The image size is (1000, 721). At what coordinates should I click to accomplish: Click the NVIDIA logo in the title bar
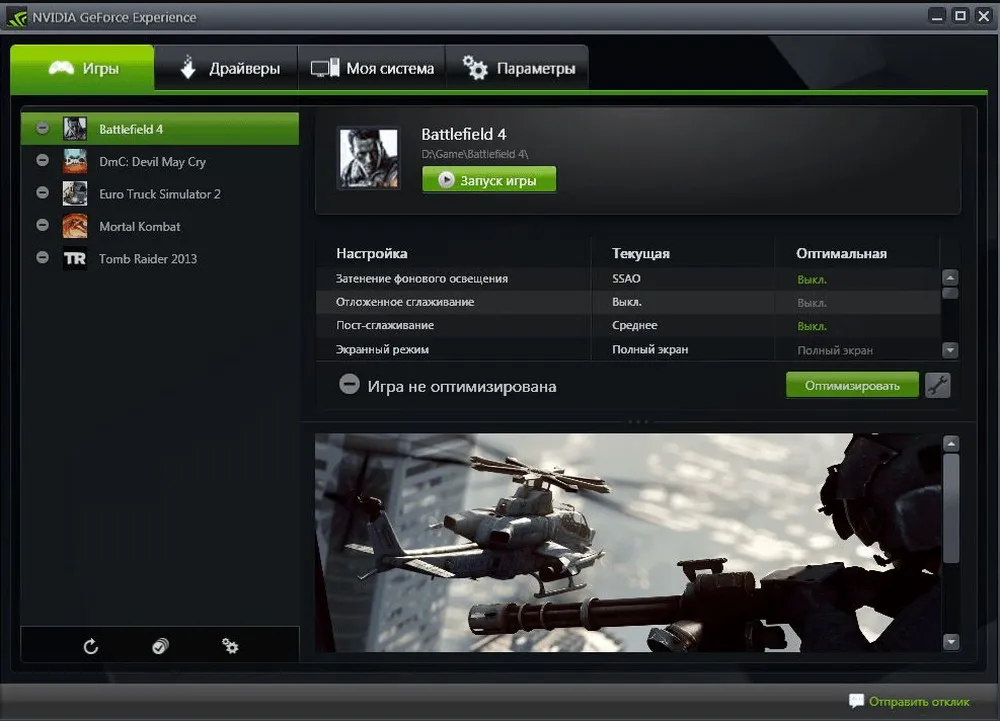click(17, 17)
